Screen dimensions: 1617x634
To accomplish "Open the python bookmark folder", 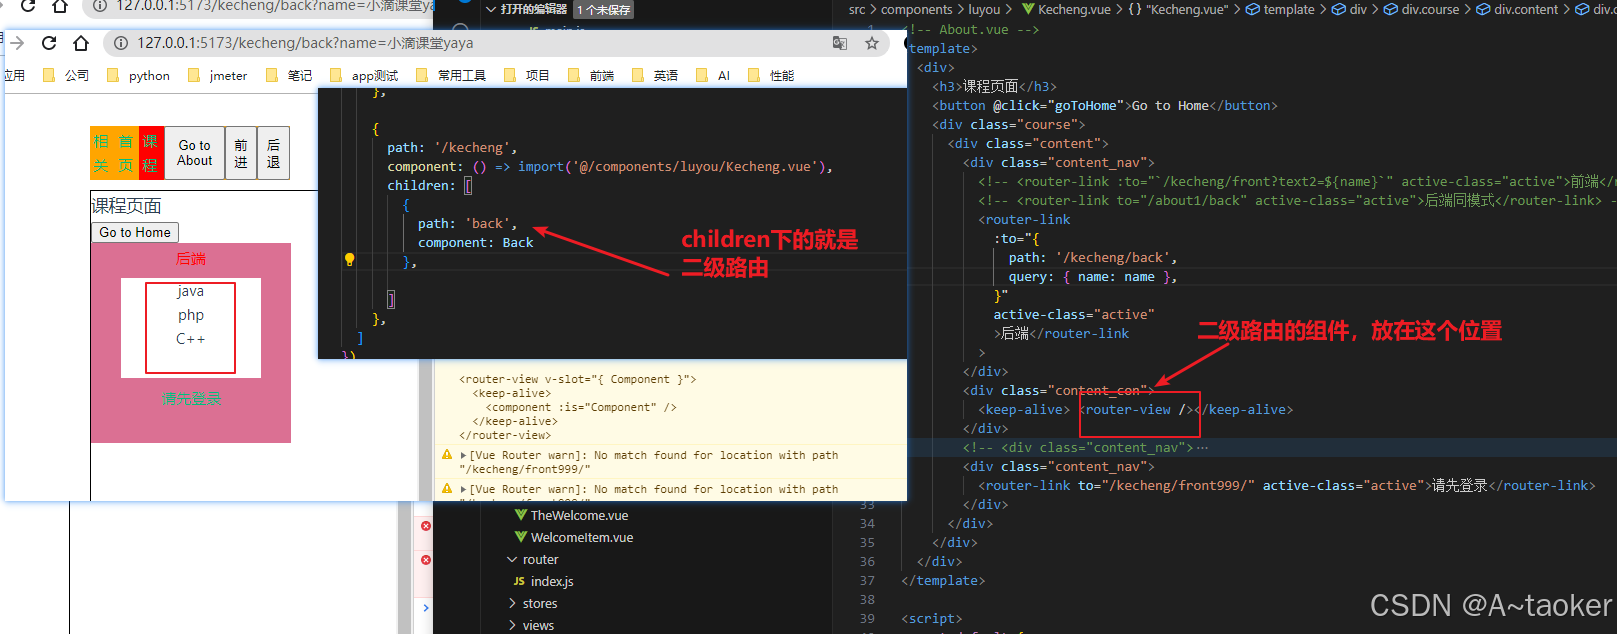I will coord(138,75).
